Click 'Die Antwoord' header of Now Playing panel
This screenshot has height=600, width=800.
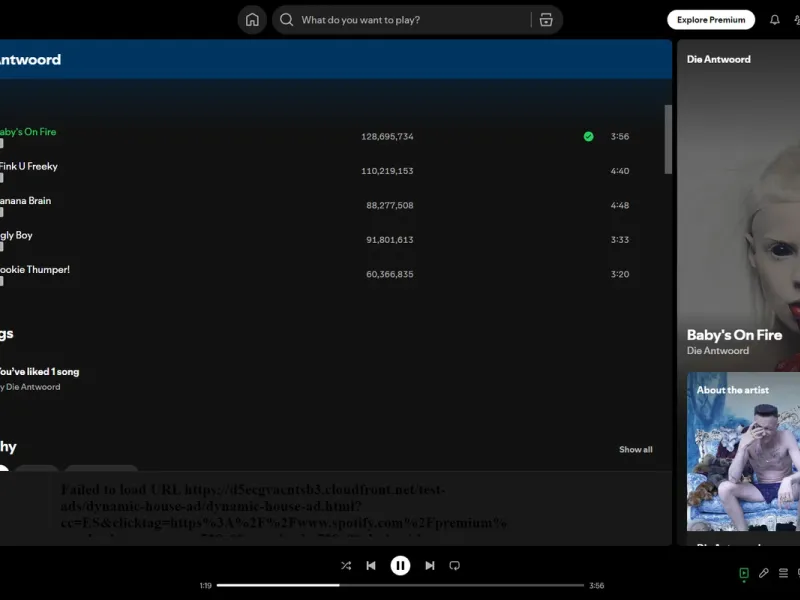tap(718, 59)
